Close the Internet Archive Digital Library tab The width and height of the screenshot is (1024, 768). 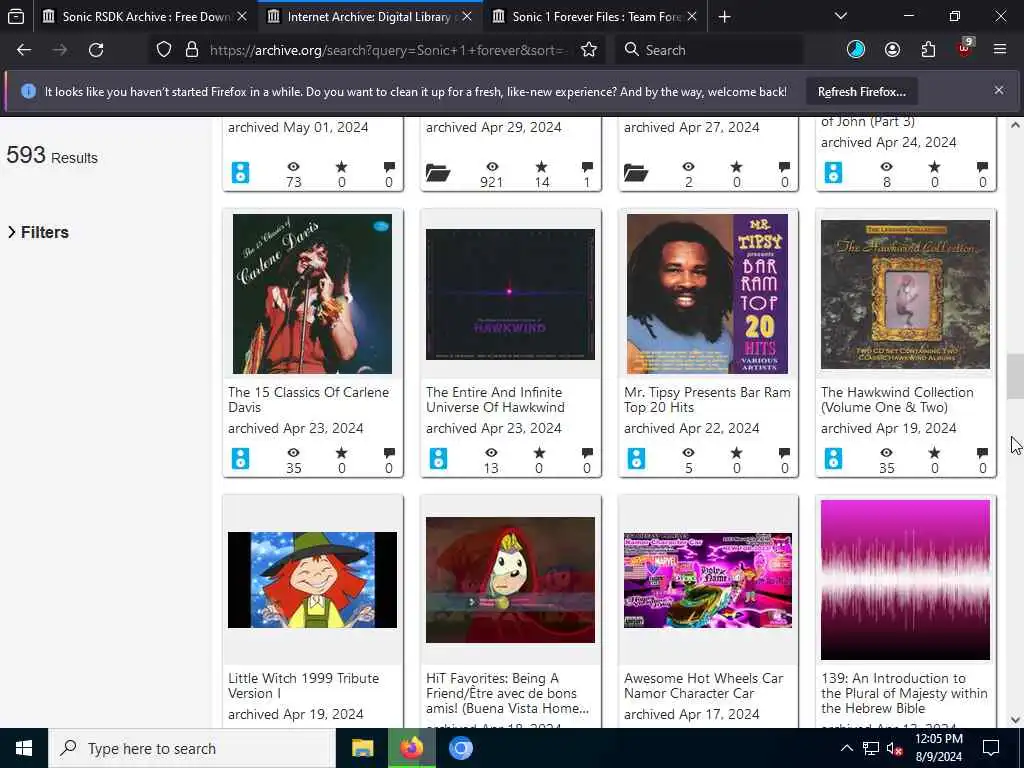pos(467,17)
